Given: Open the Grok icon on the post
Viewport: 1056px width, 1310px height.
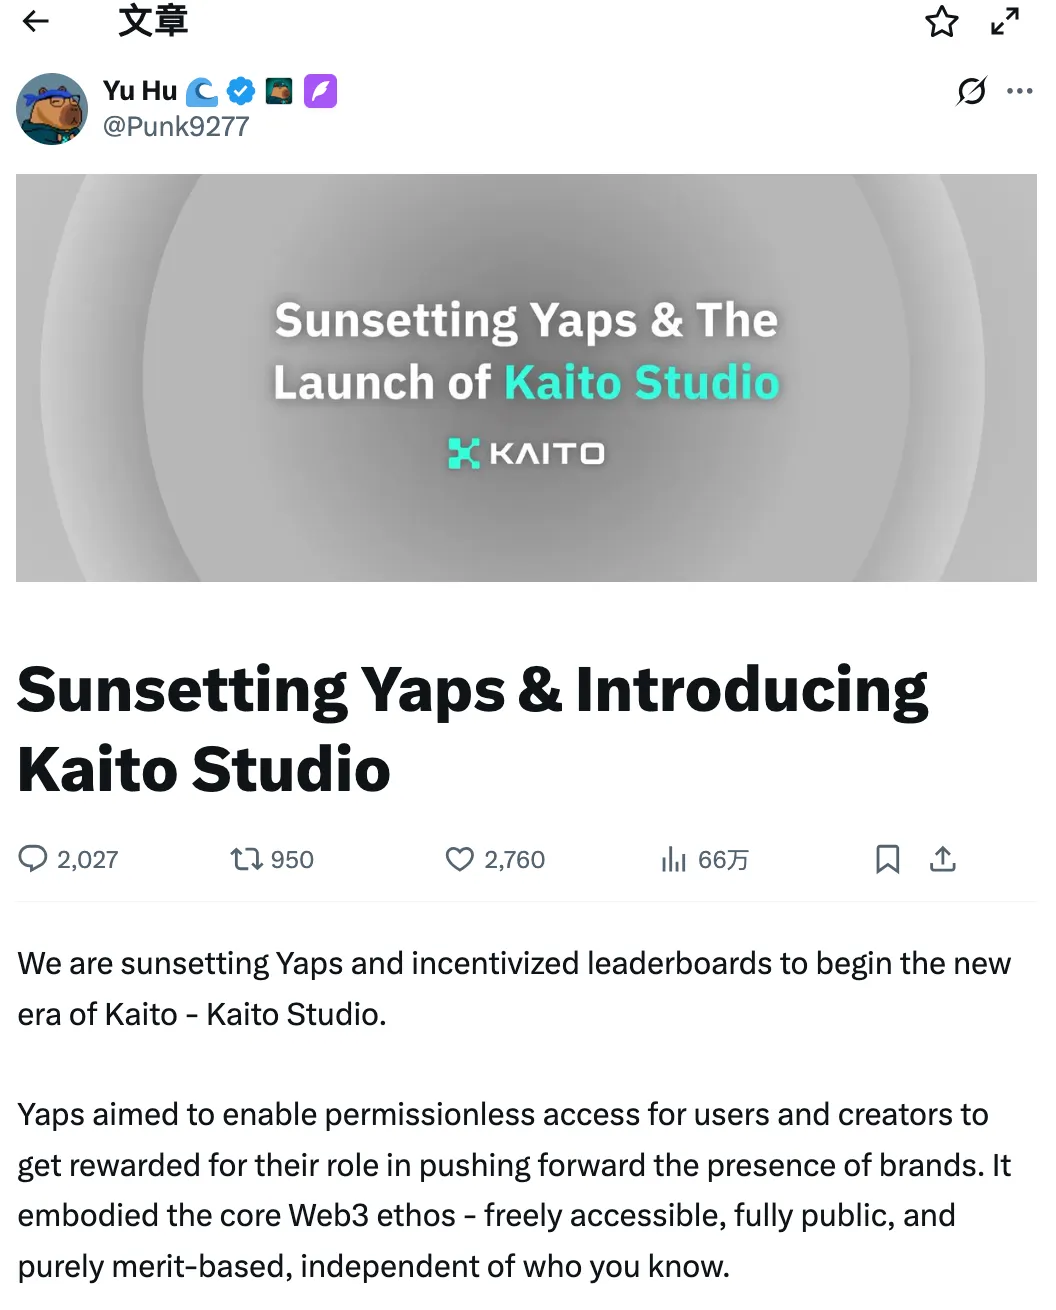Looking at the screenshot, I should pyautogui.click(x=971, y=91).
